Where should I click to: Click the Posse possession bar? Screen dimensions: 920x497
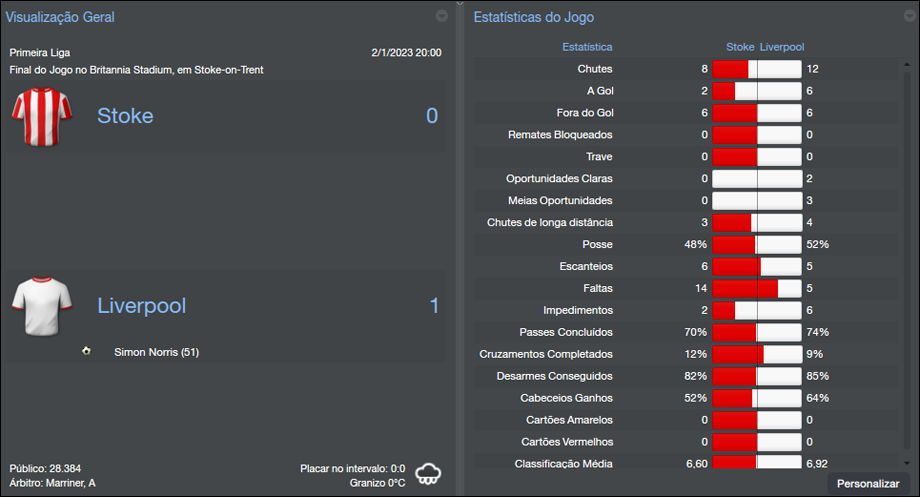[757, 244]
